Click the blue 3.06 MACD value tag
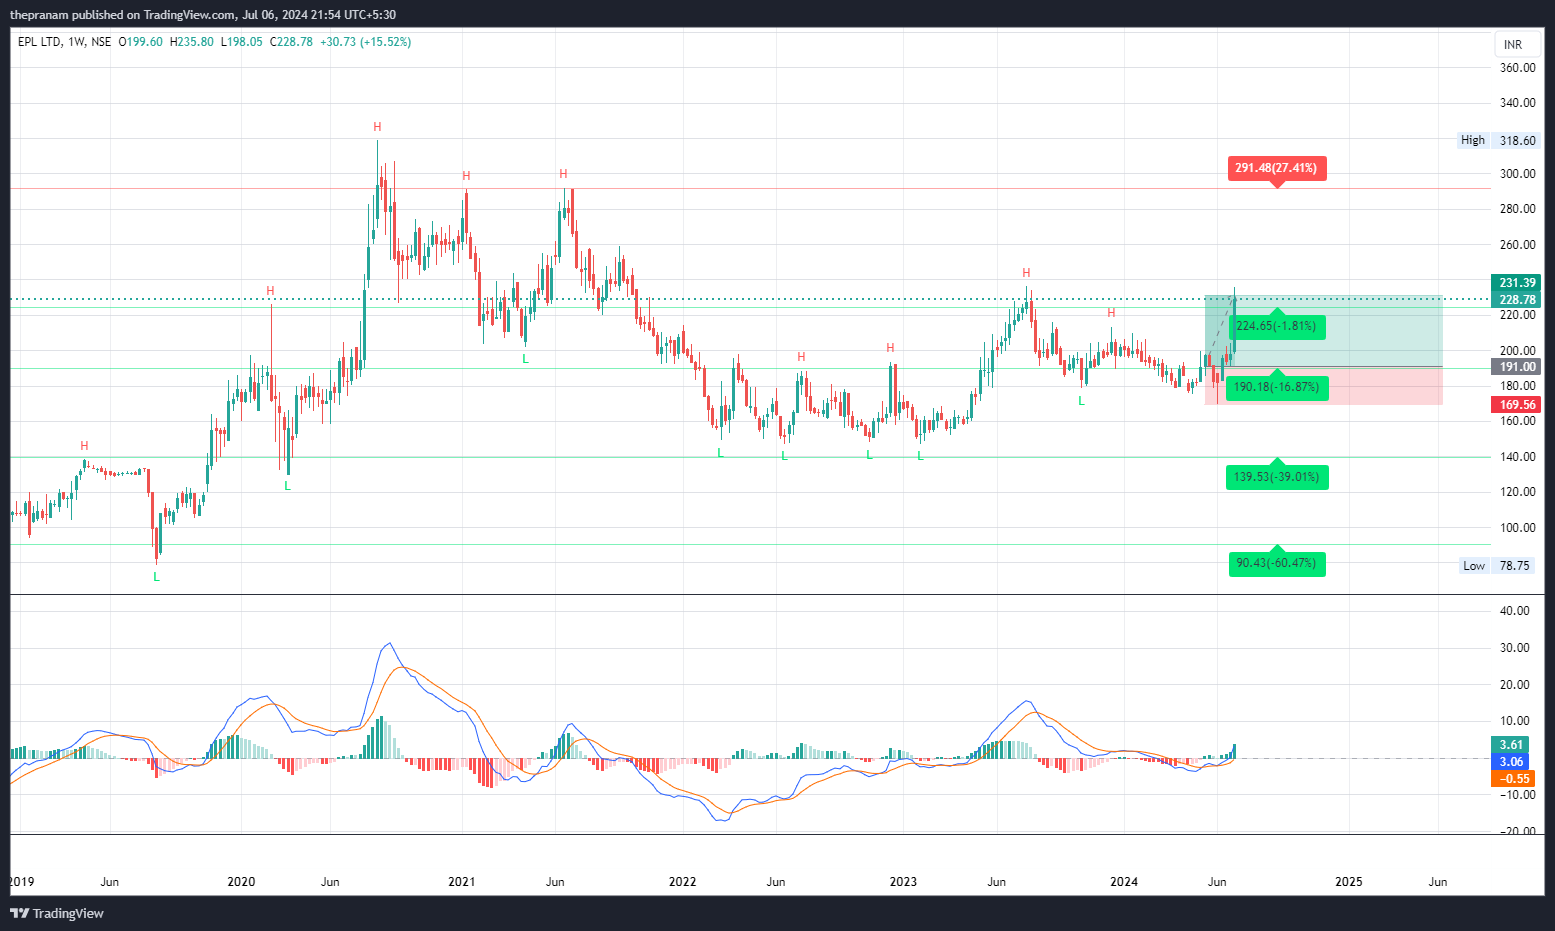 (x=1511, y=762)
